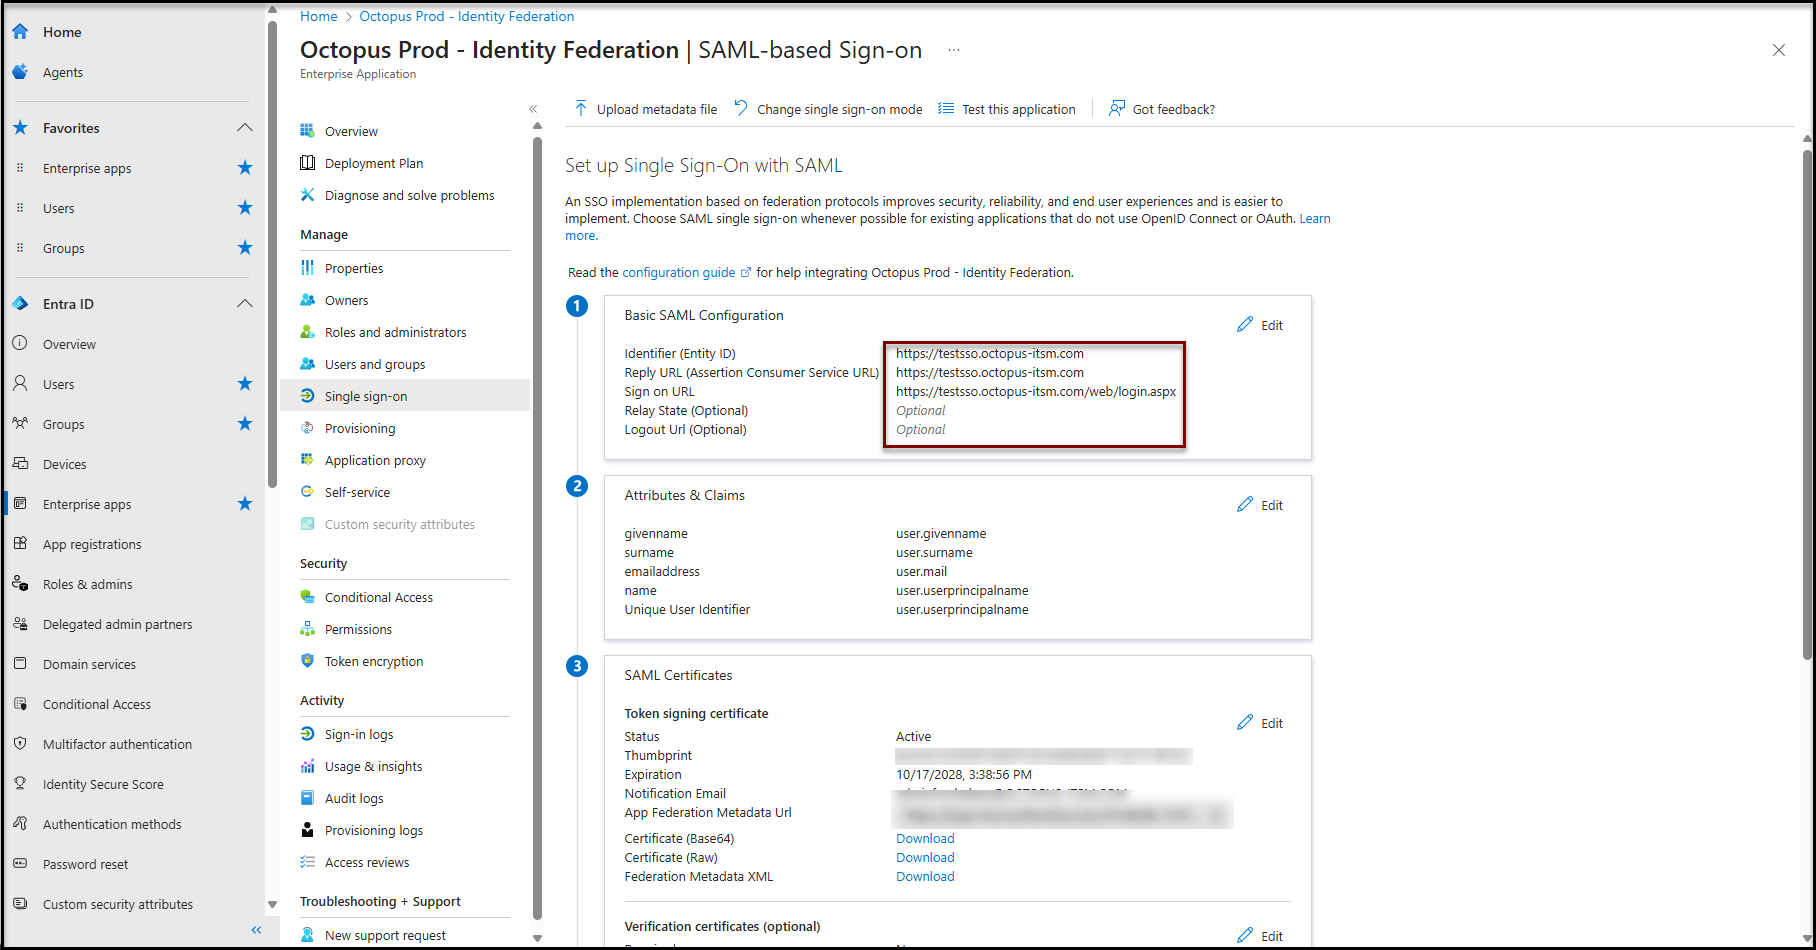This screenshot has width=1816, height=950.
Task: Open Users and groups menu item
Action: (x=375, y=364)
